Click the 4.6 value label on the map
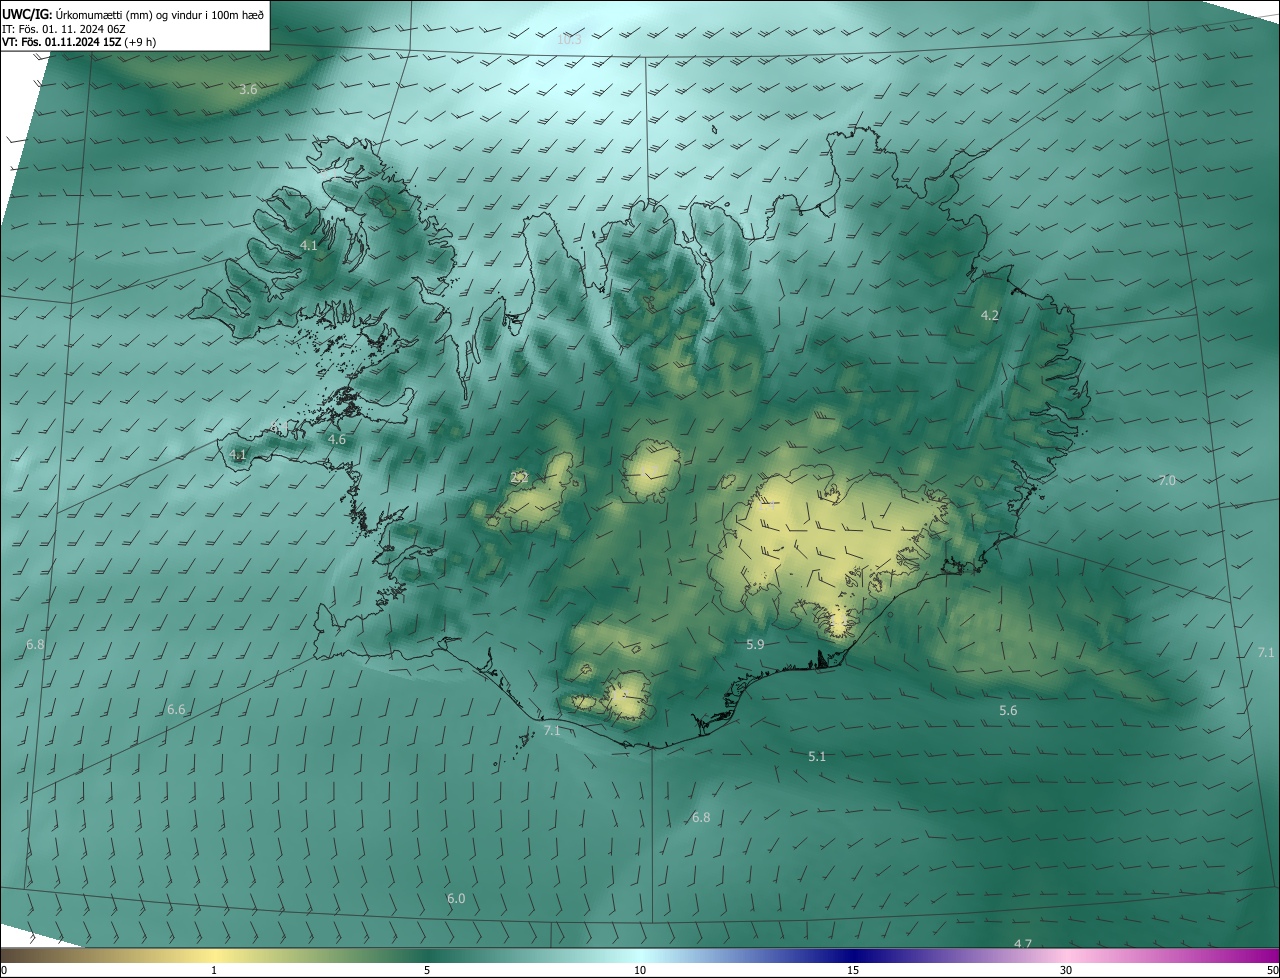Screen dimensions: 1280x978 tap(337, 440)
